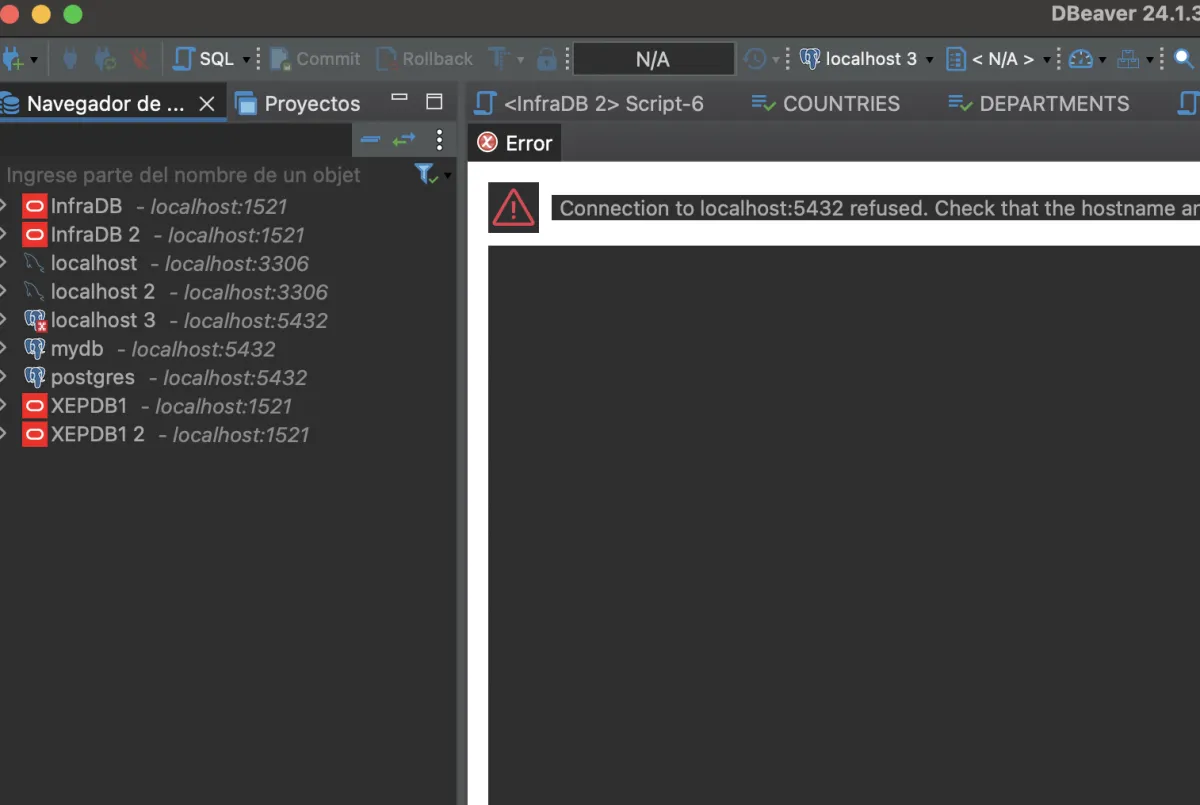Open the navigator three-dot view menu
This screenshot has height=805, width=1200.
[x=439, y=140]
